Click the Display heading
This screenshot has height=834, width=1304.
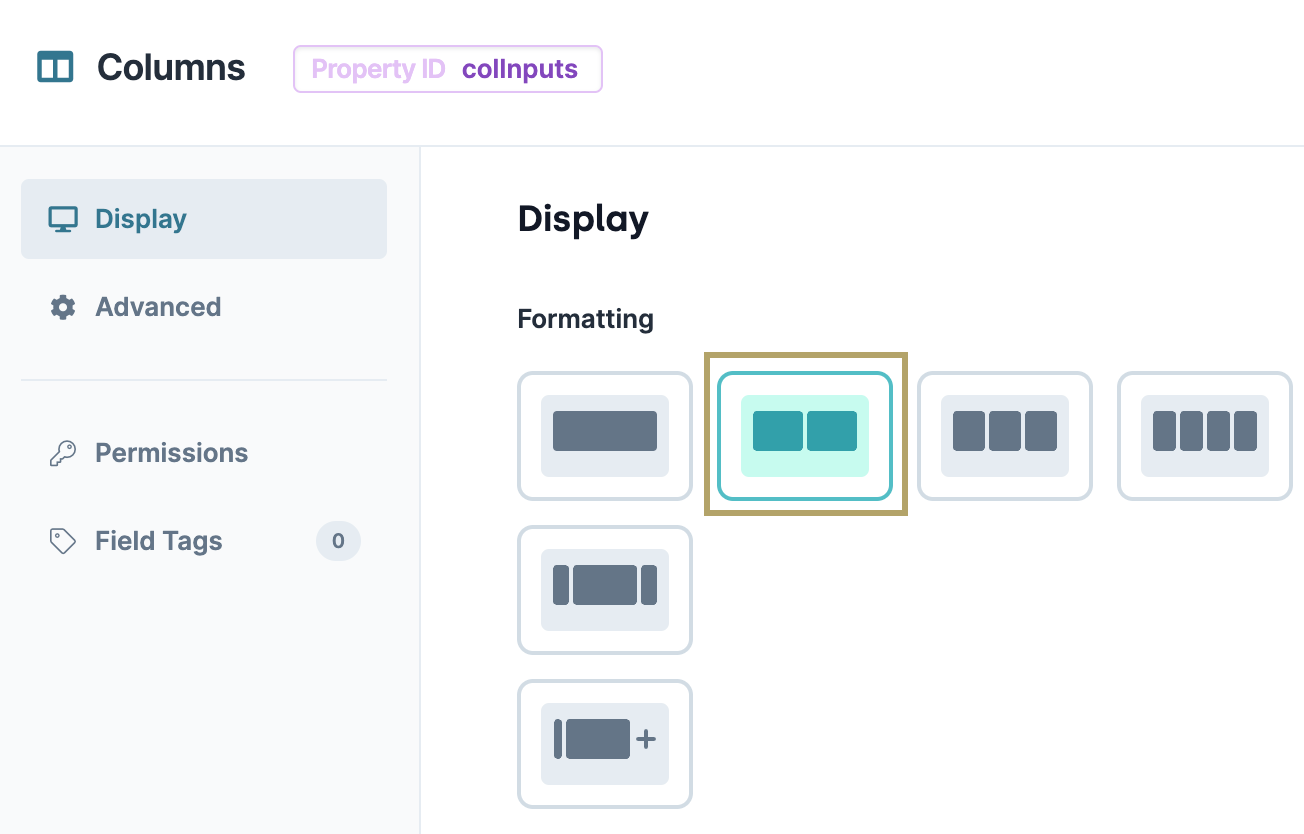coord(583,219)
